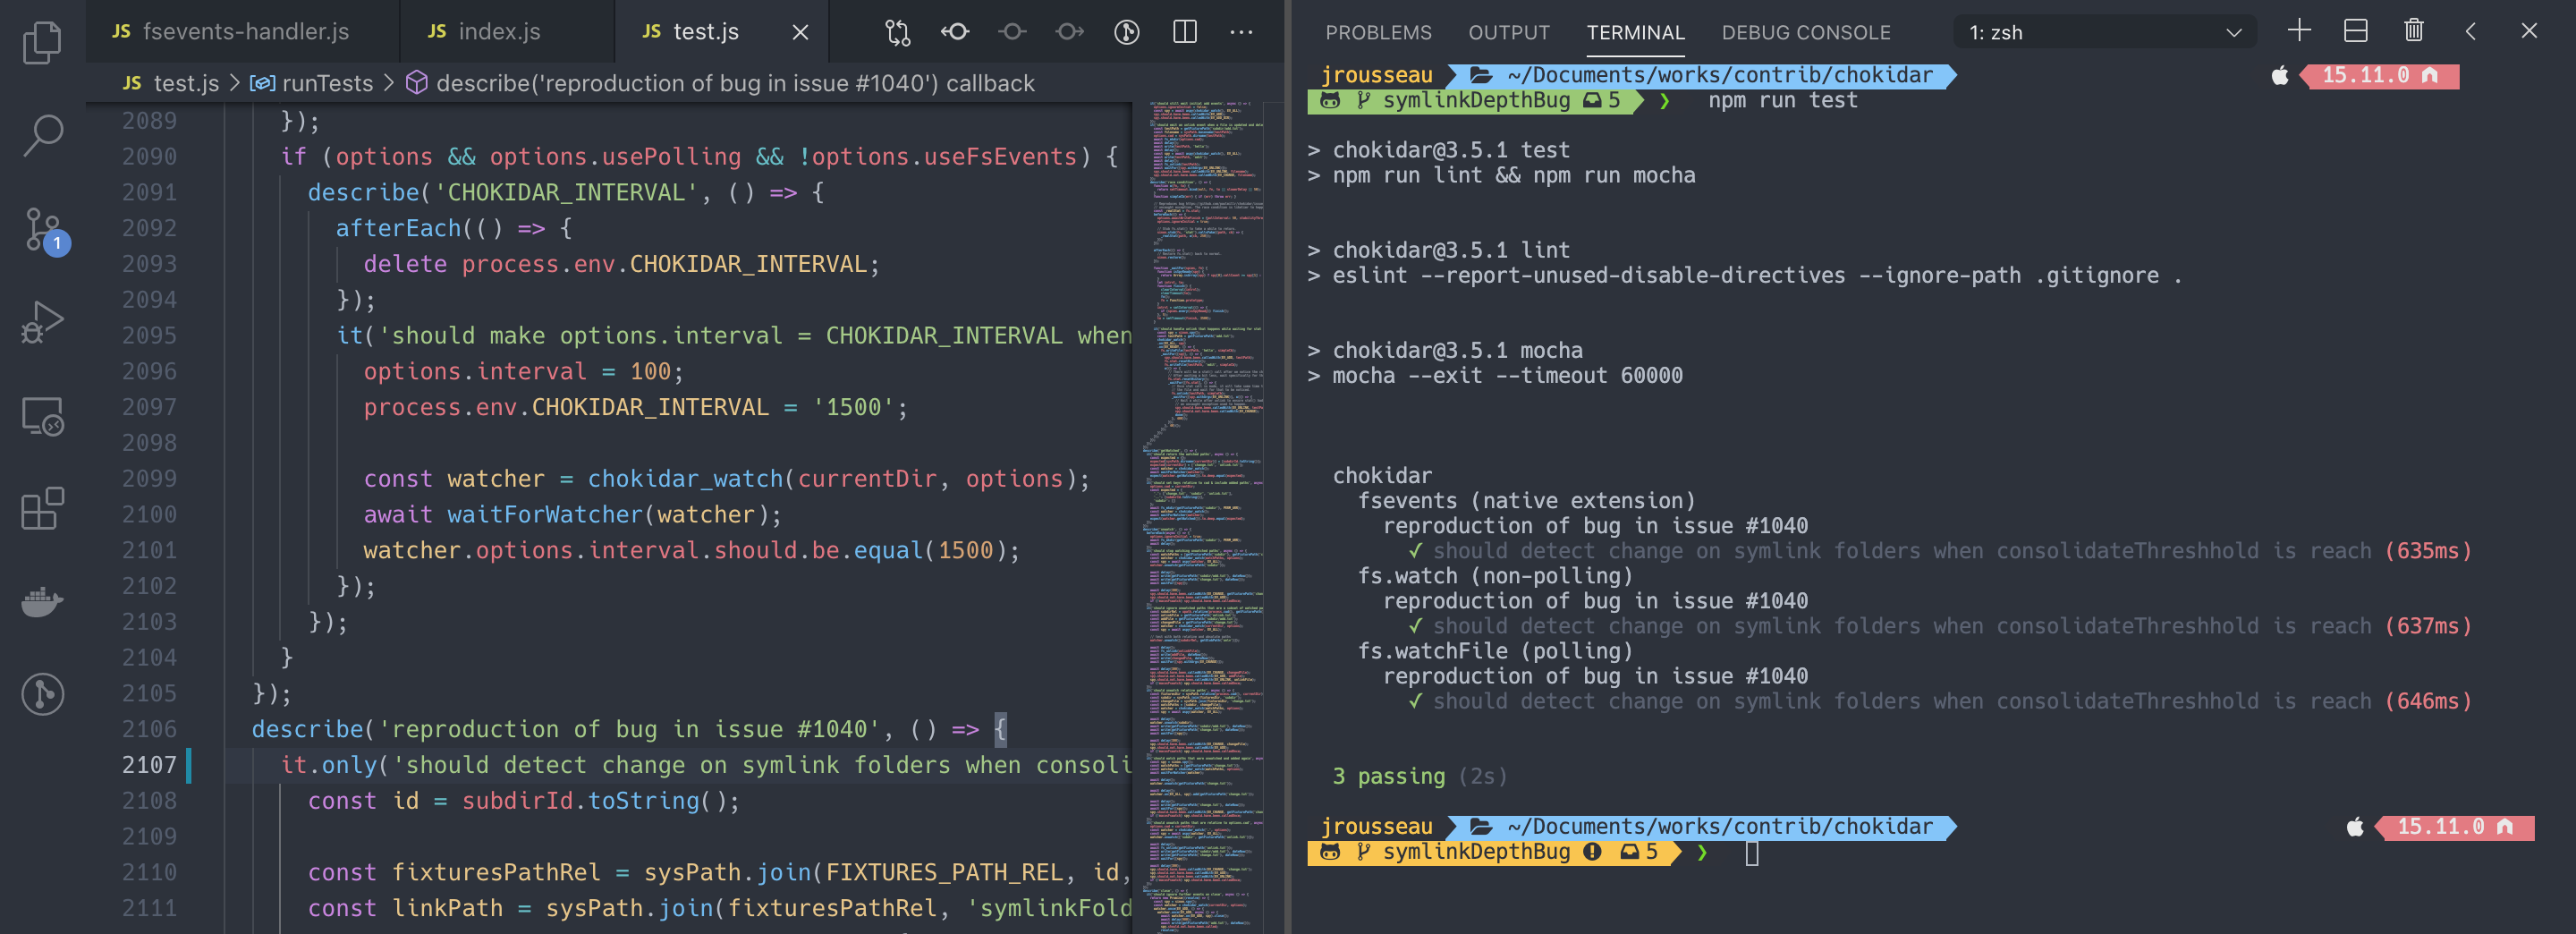
Task: Open the Extensions view
Action: click(41, 510)
